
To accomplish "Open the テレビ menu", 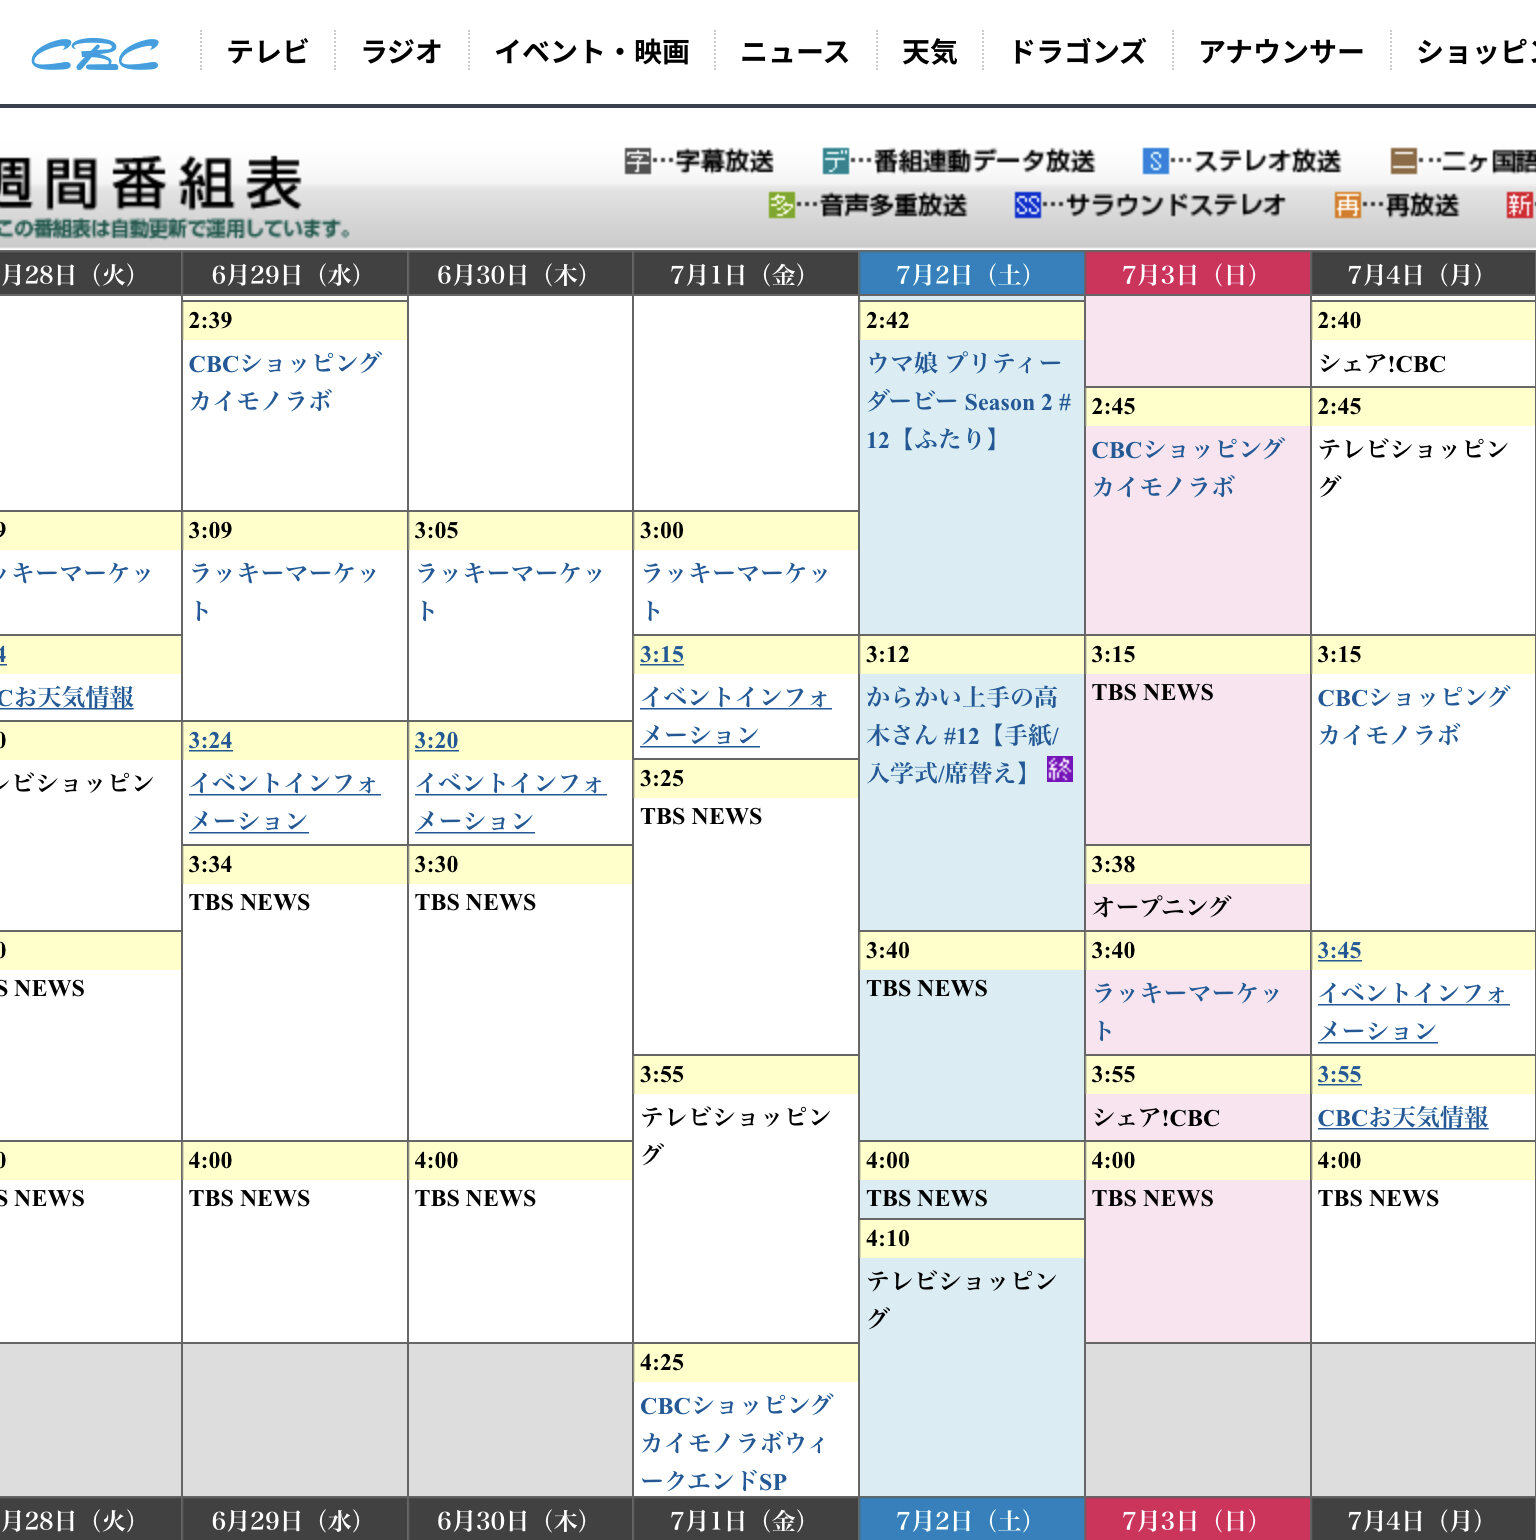I will point(267,52).
